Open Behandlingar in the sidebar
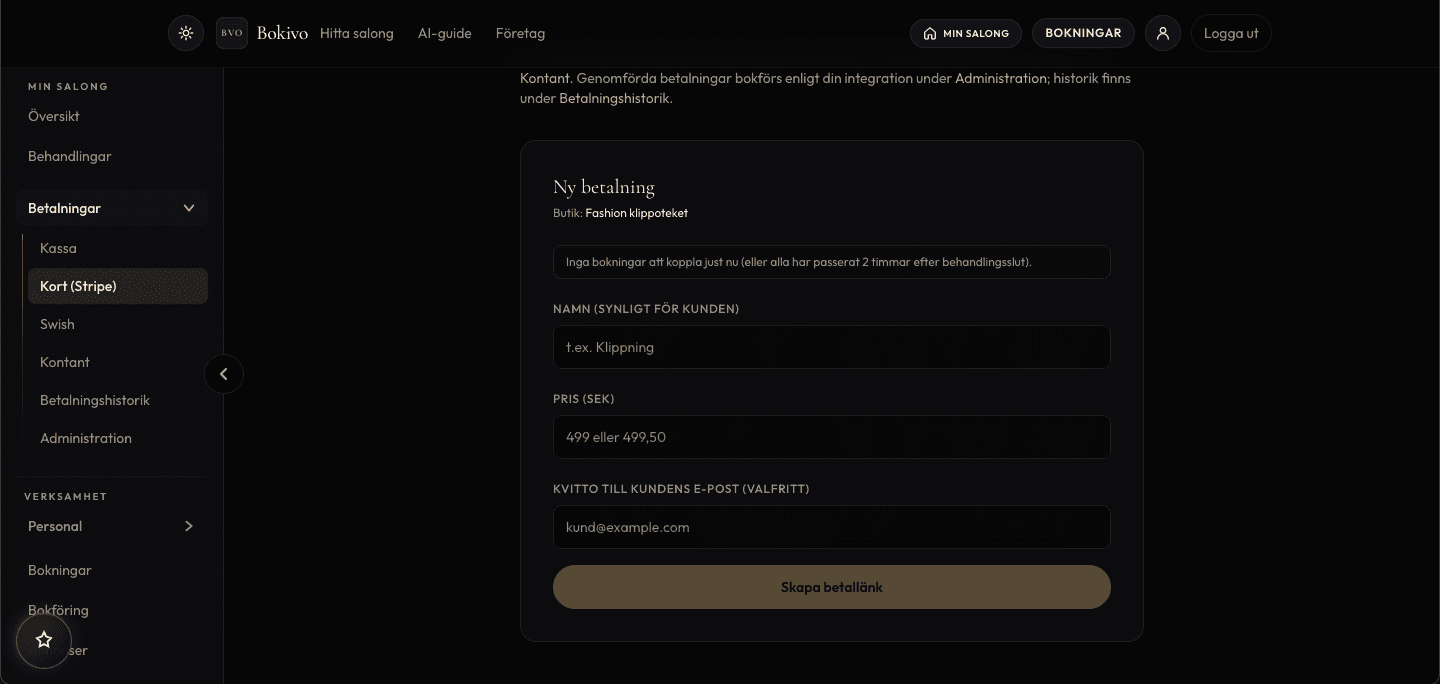The width and height of the screenshot is (1440, 684). click(x=70, y=156)
